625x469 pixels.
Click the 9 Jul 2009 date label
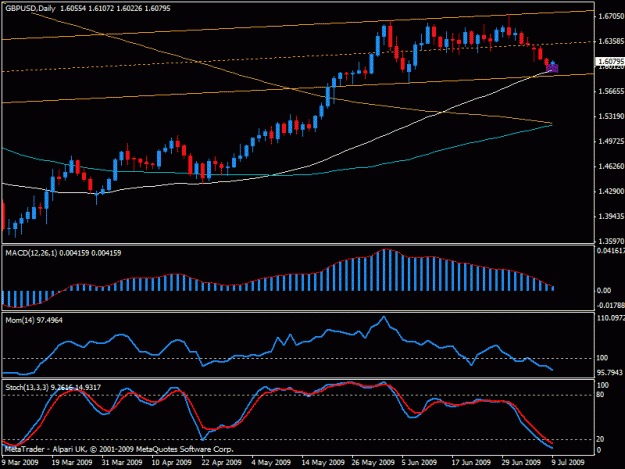pyautogui.click(x=568, y=462)
